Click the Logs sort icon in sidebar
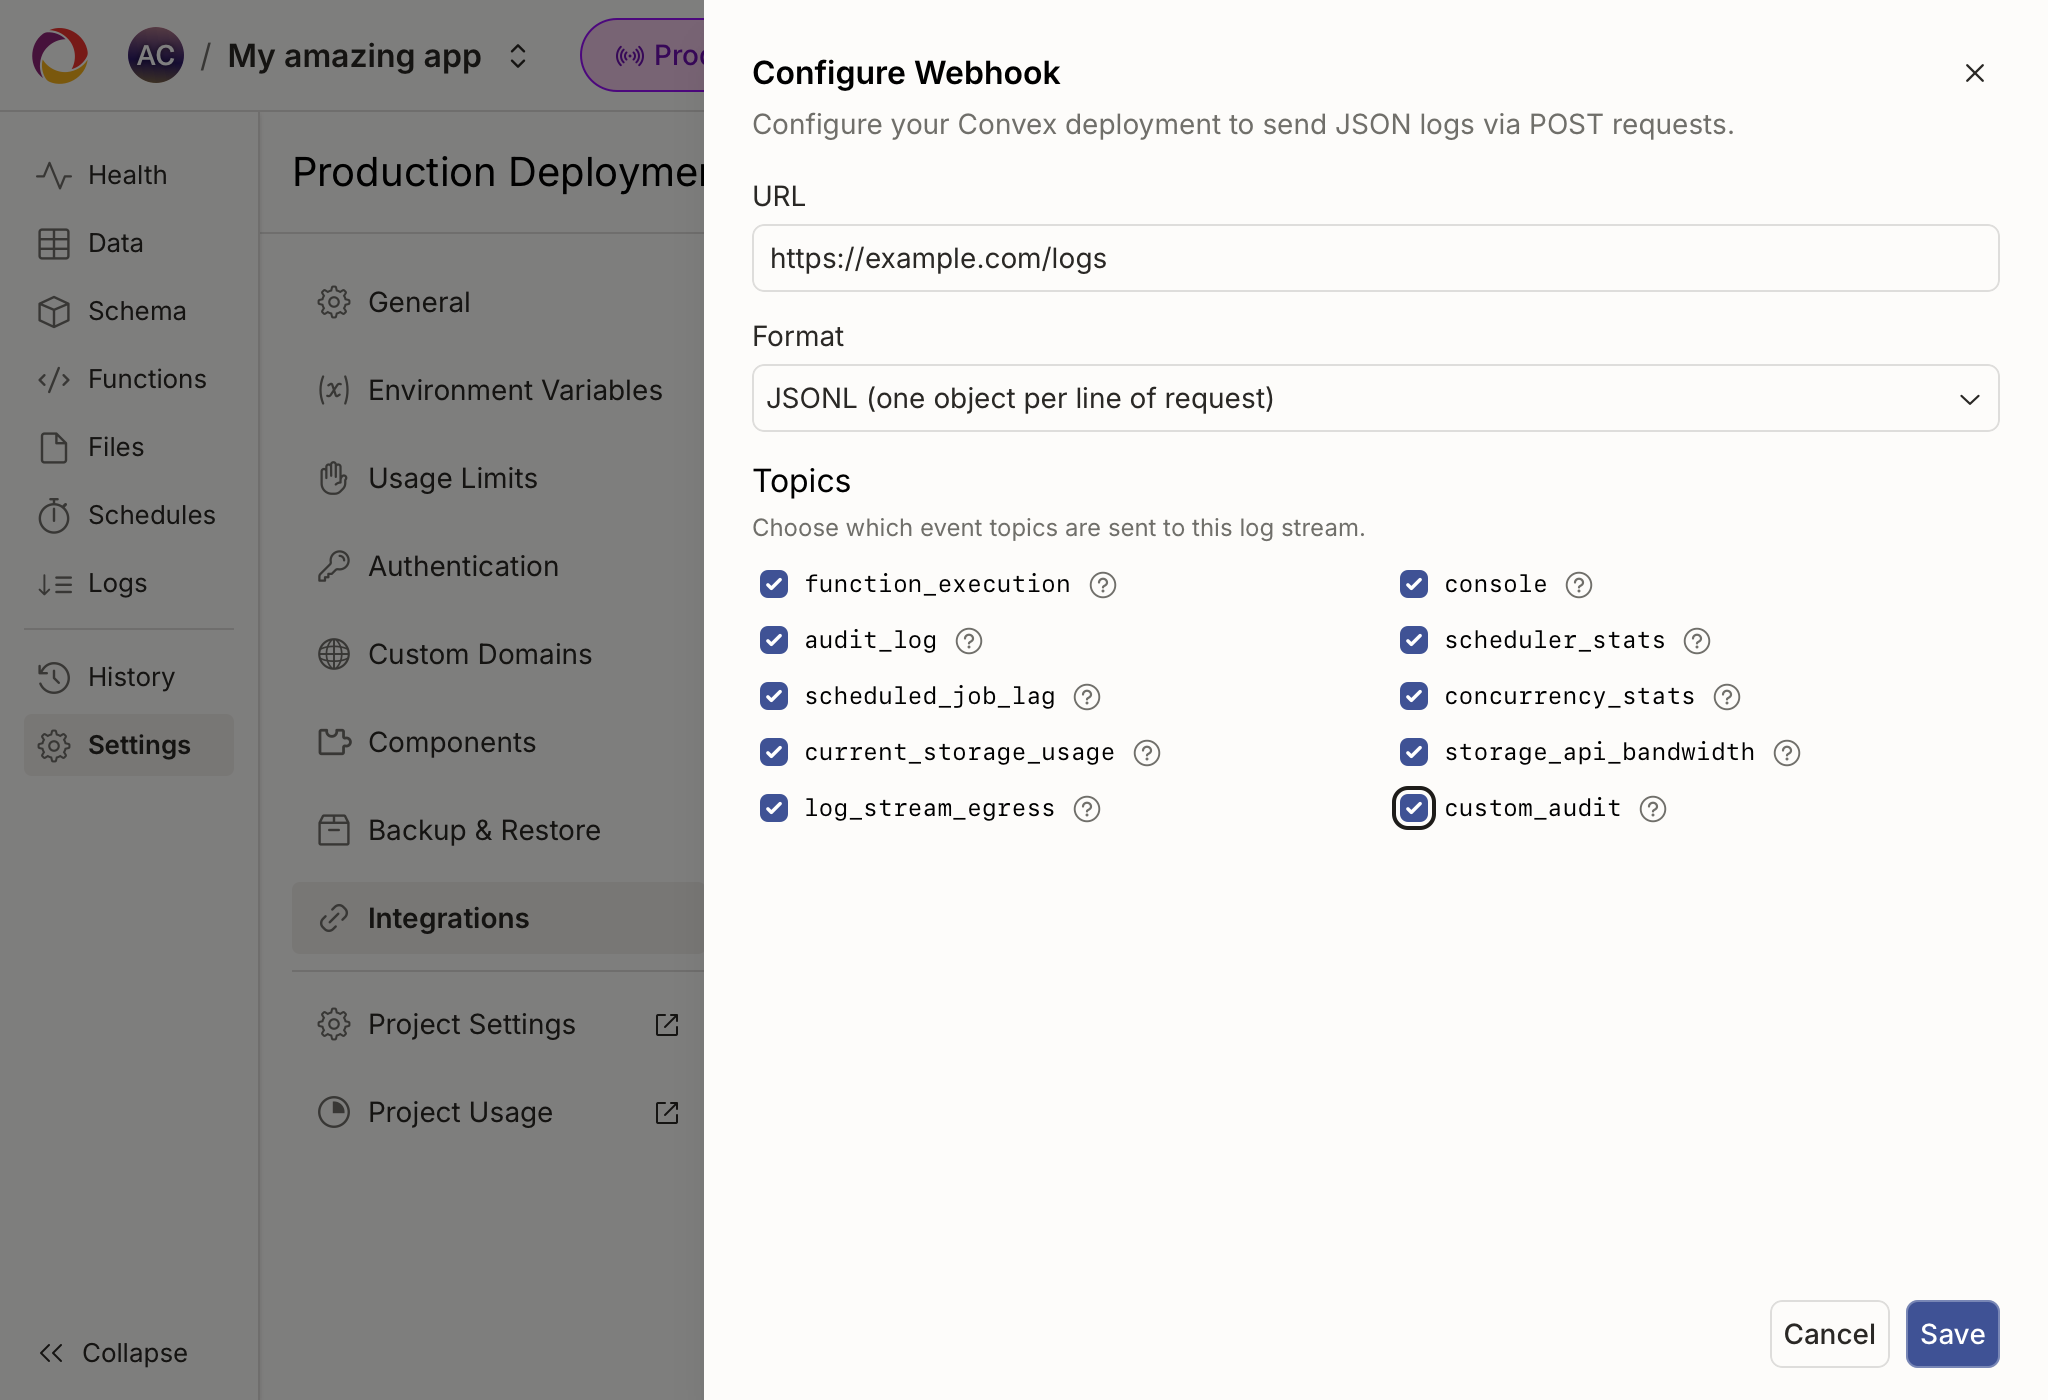 (54, 583)
